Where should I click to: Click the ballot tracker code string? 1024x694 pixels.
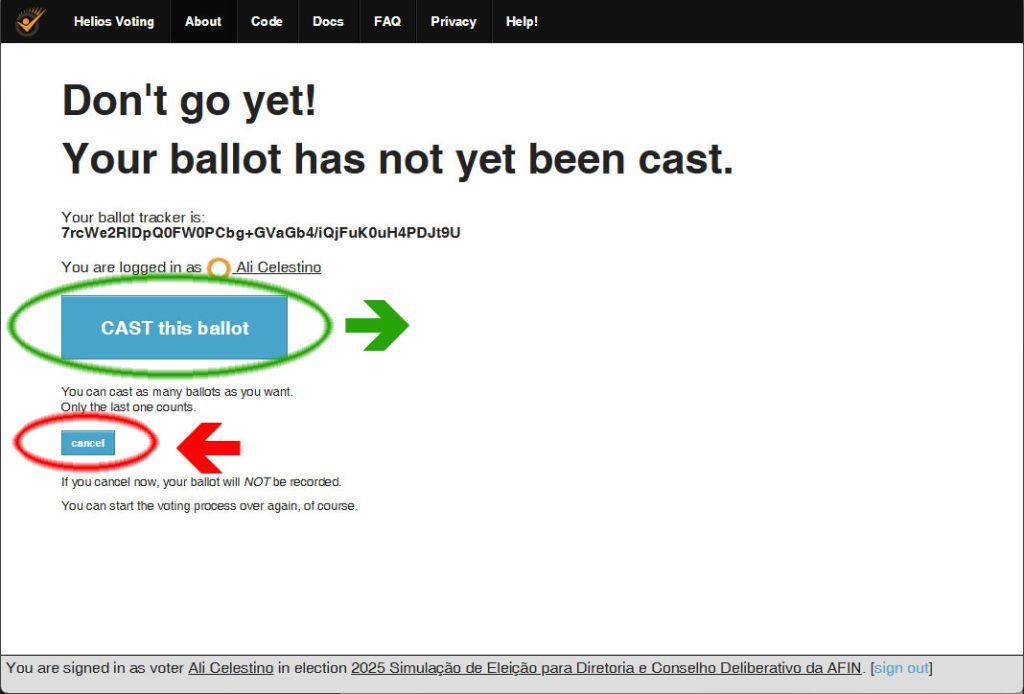click(260, 233)
